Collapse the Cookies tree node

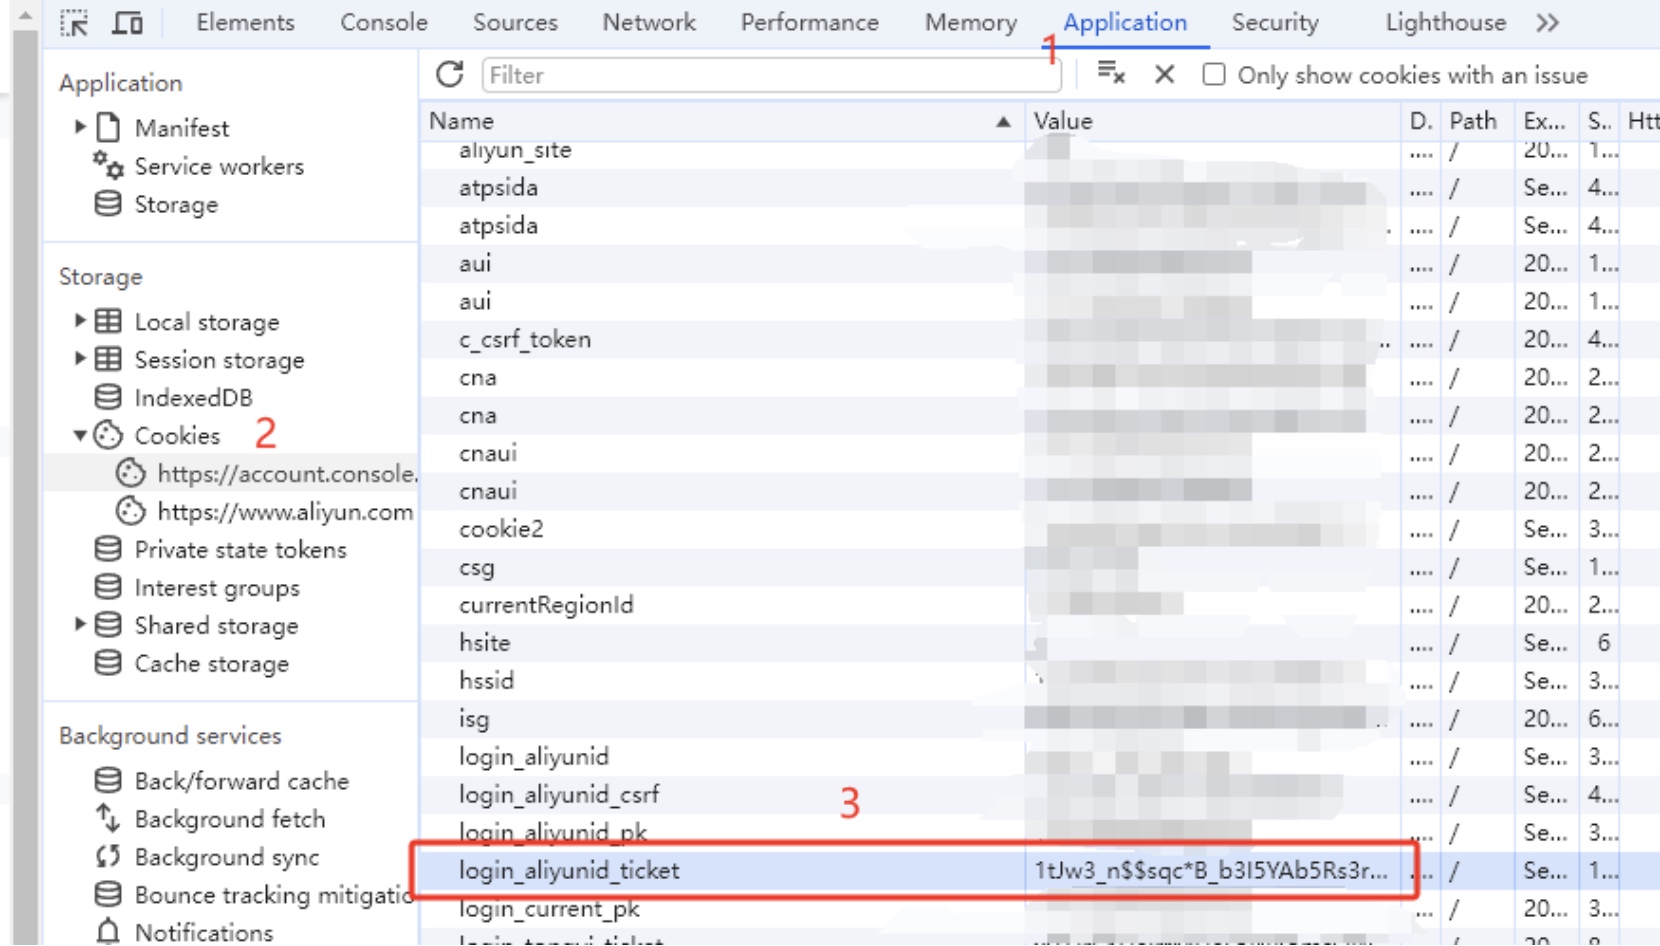click(80, 435)
